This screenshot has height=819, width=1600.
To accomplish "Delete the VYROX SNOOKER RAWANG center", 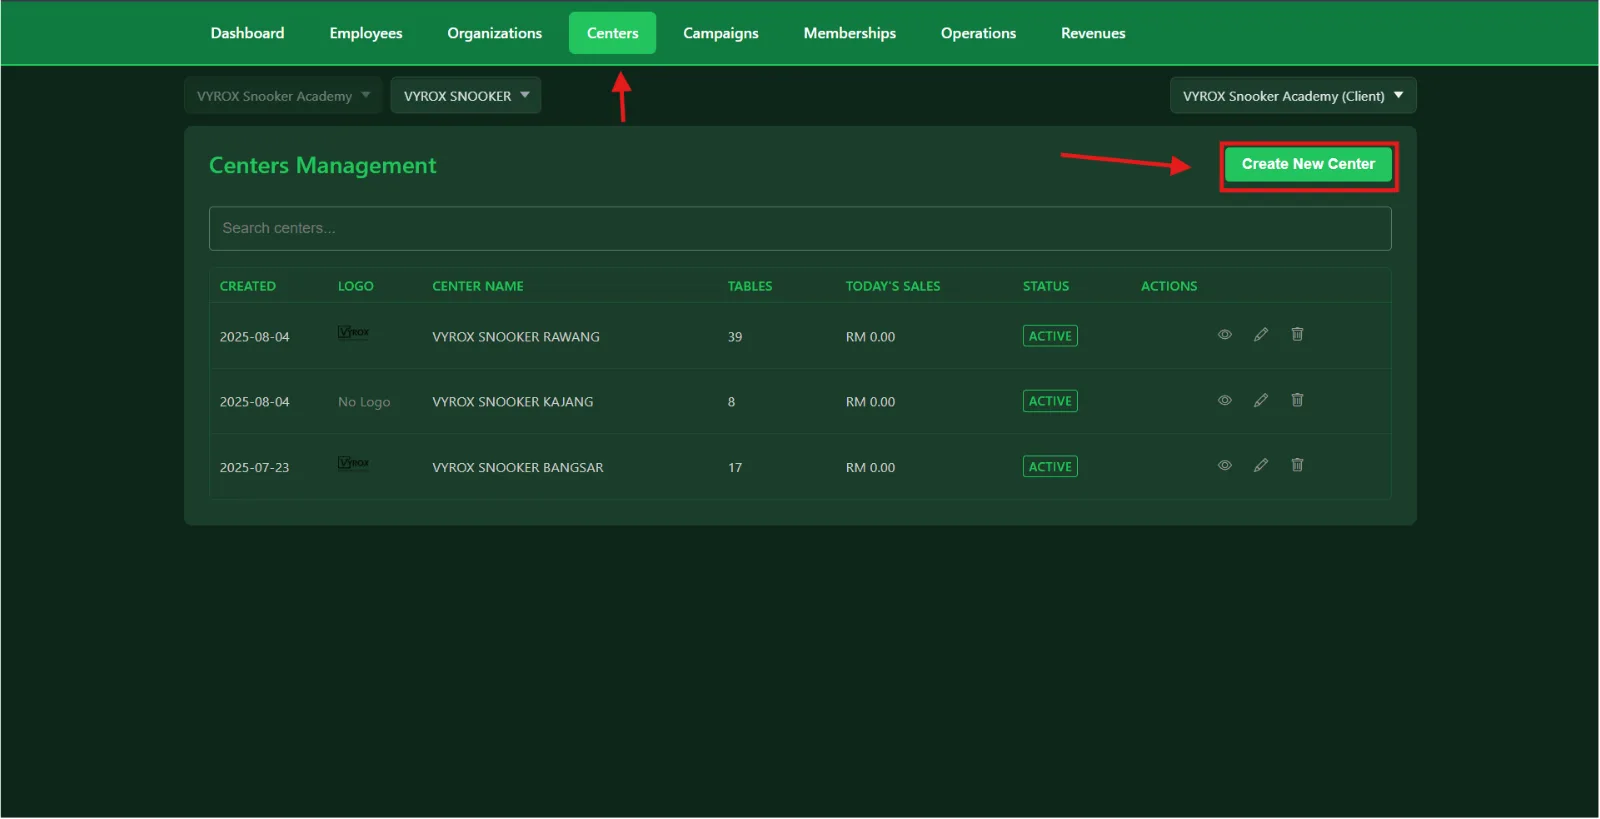I will [x=1297, y=335].
